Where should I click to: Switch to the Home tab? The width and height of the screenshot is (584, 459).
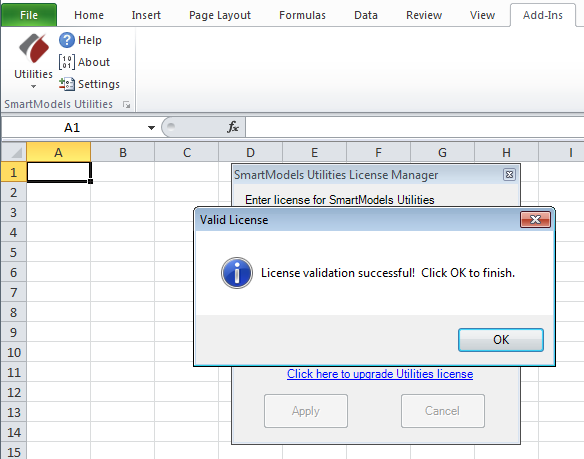[x=89, y=15]
